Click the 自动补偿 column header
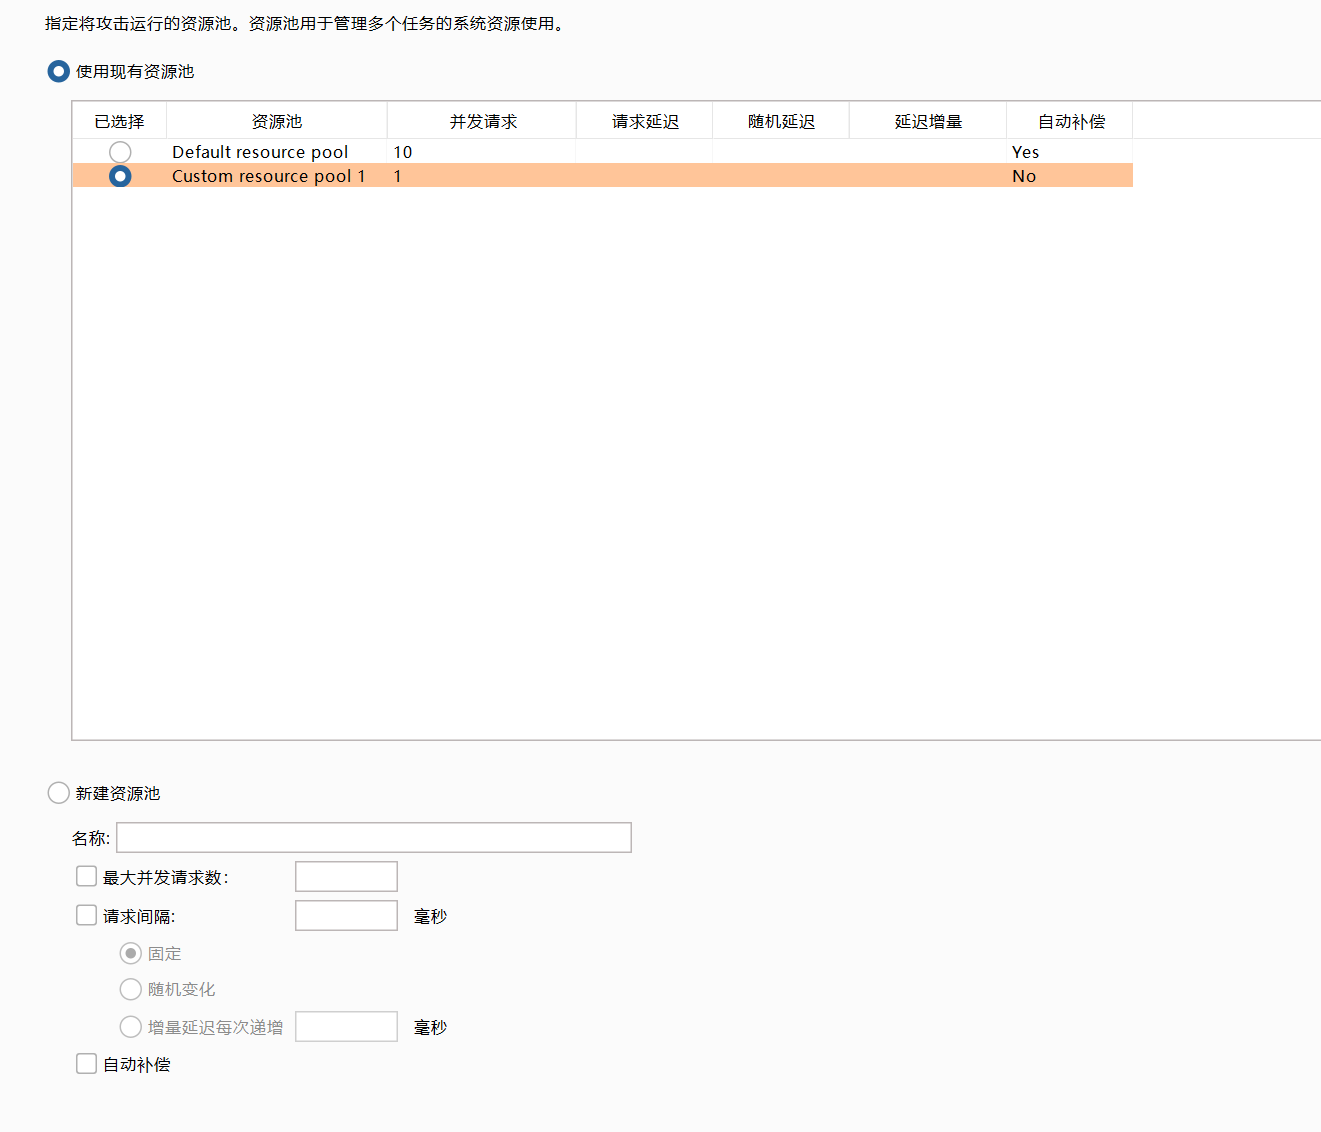This screenshot has height=1132, width=1321. point(1070,121)
